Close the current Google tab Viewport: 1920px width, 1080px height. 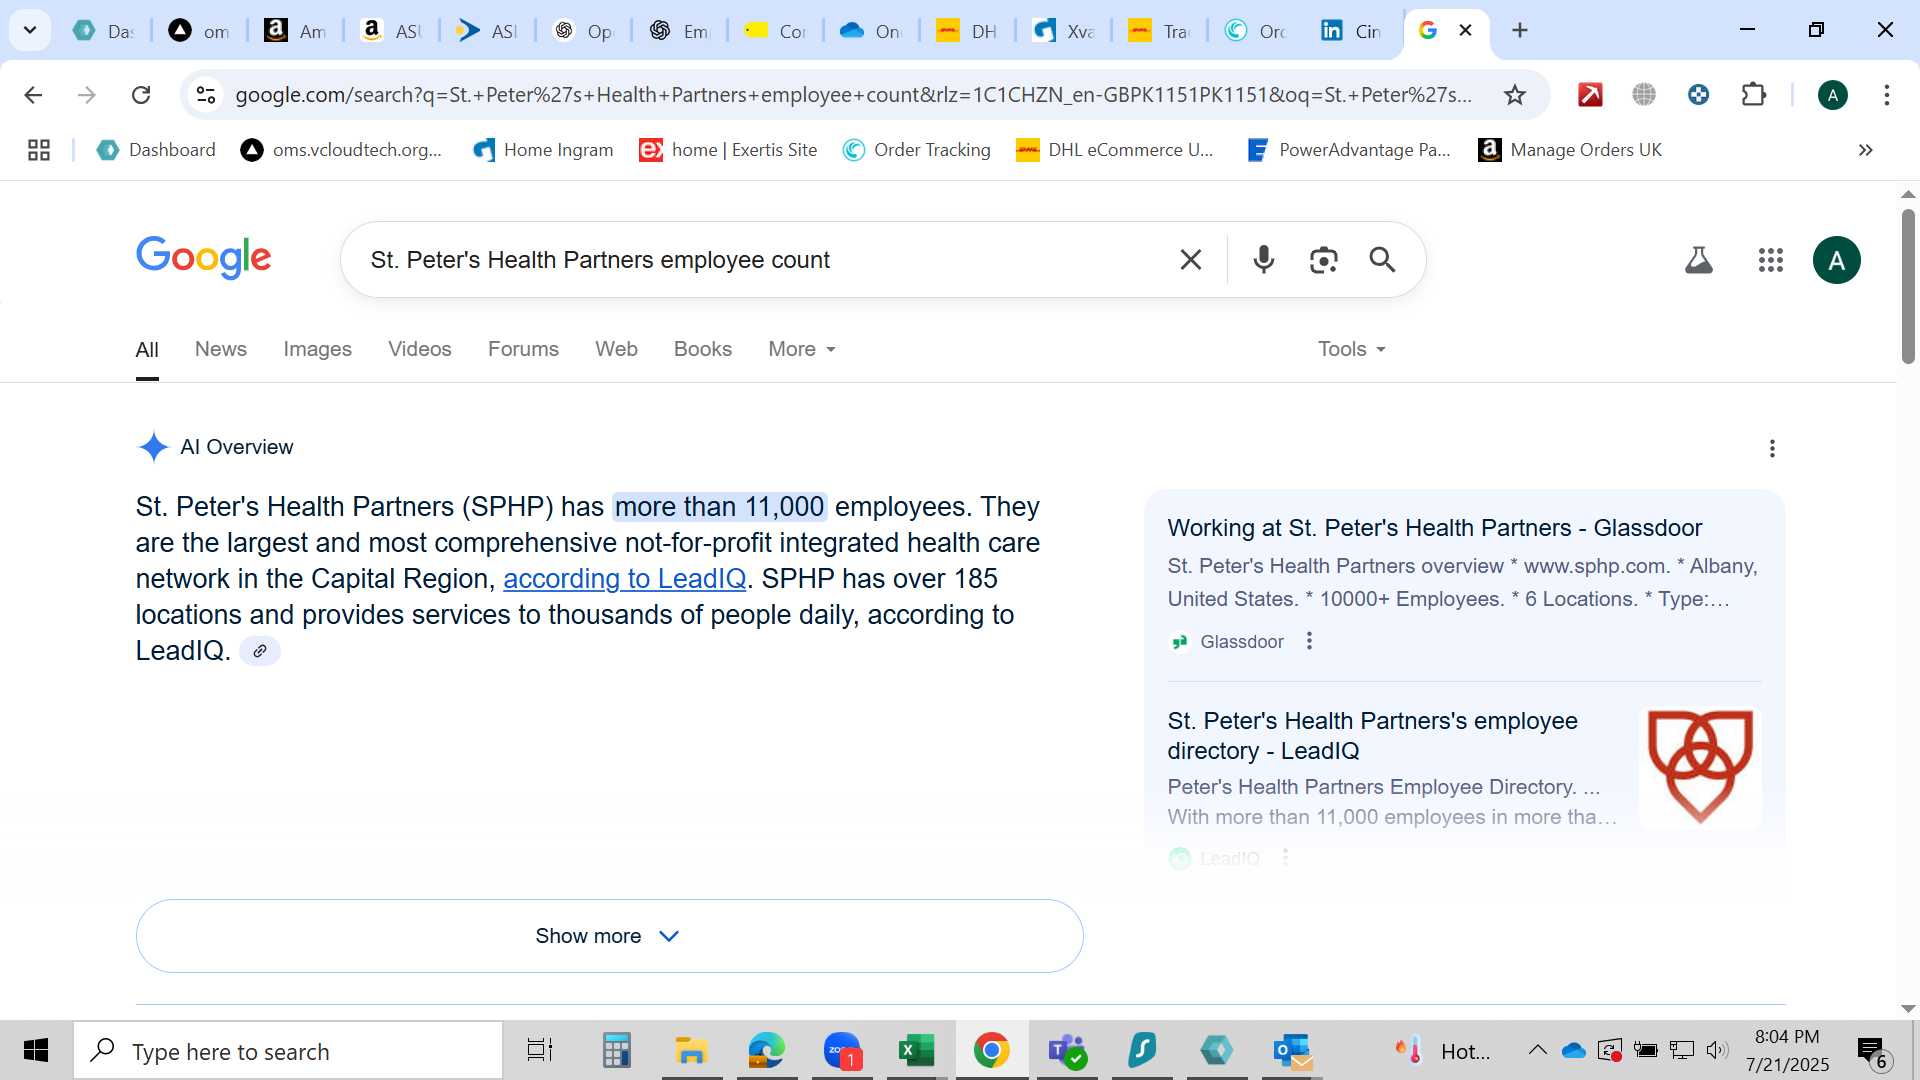[1465, 30]
